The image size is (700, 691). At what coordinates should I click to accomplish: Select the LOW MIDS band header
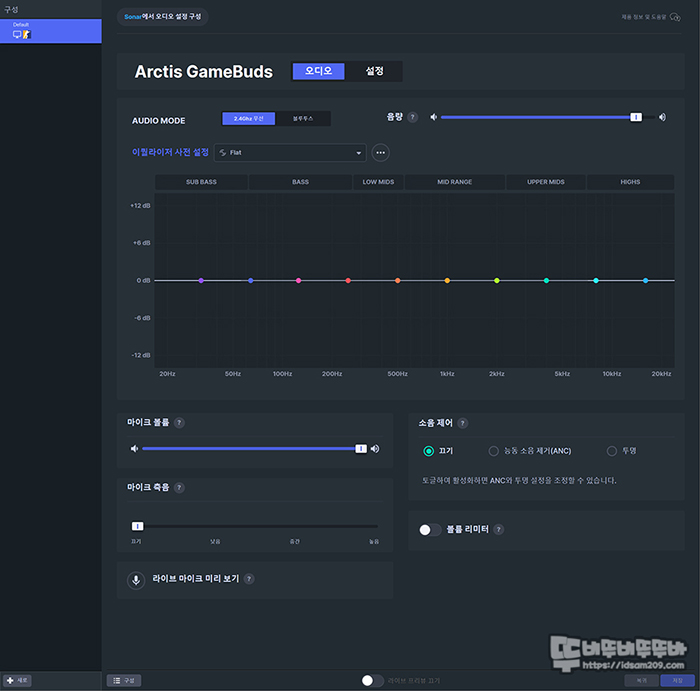click(378, 182)
